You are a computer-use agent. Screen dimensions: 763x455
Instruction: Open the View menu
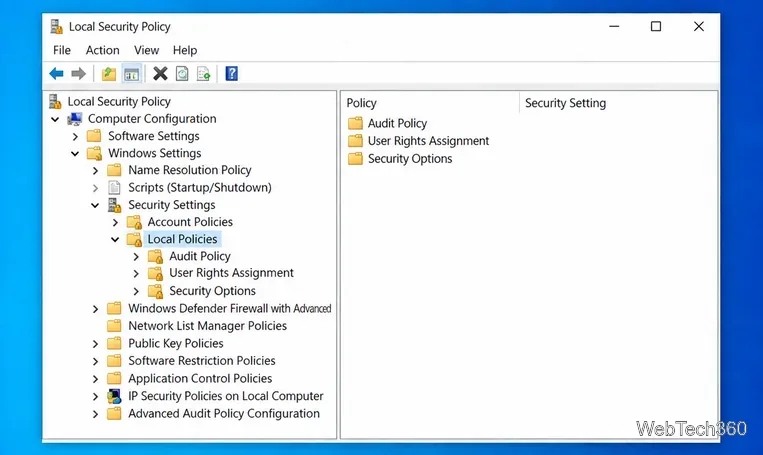[146, 50]
